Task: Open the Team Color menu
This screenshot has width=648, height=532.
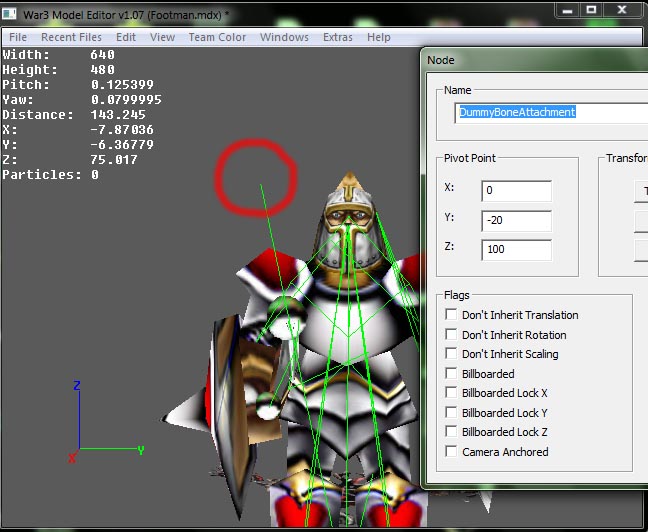Action: pos(217,37)
